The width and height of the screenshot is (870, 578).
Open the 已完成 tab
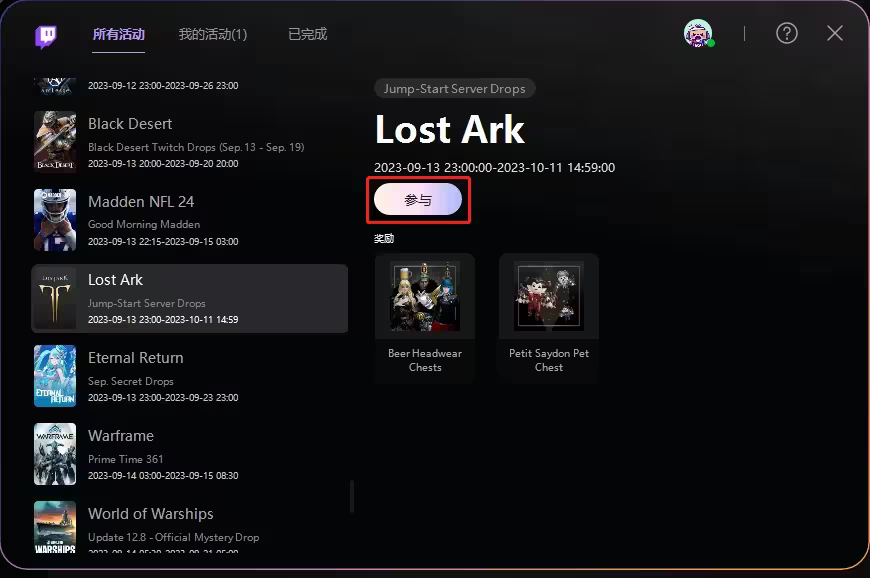tap(308, 34)
